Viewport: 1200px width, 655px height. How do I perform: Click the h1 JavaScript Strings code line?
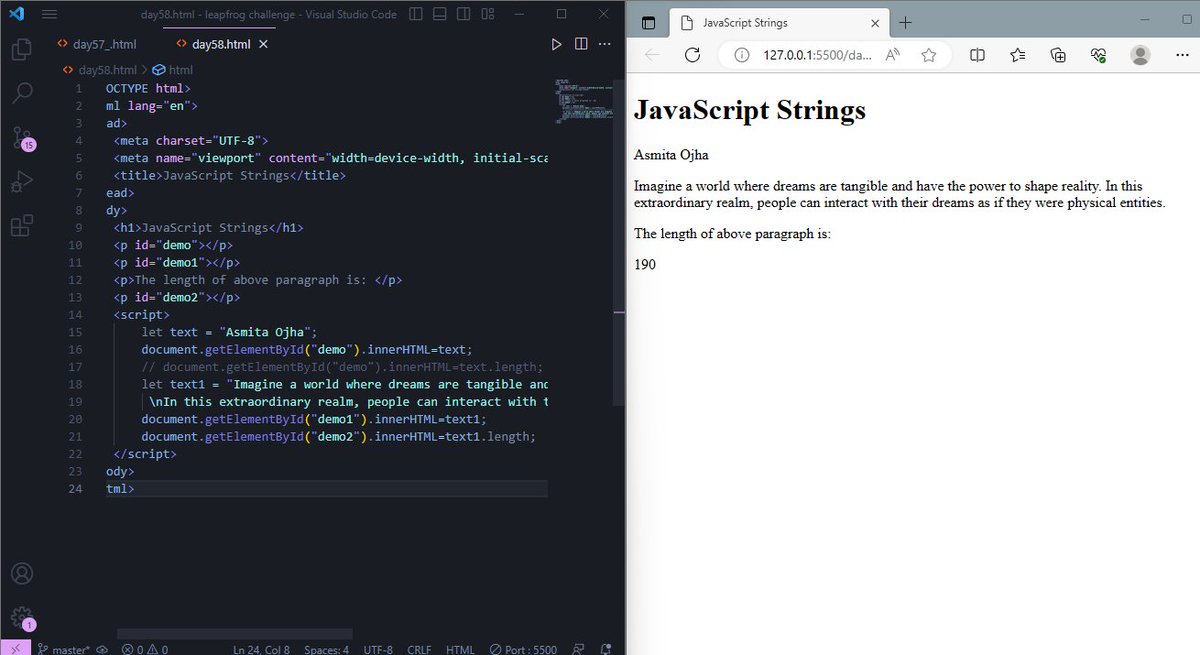point(208,227)
